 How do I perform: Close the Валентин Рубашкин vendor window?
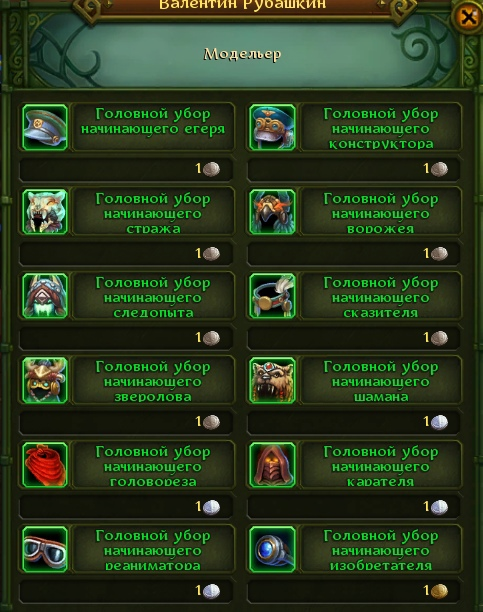click(x=467, y=17)
